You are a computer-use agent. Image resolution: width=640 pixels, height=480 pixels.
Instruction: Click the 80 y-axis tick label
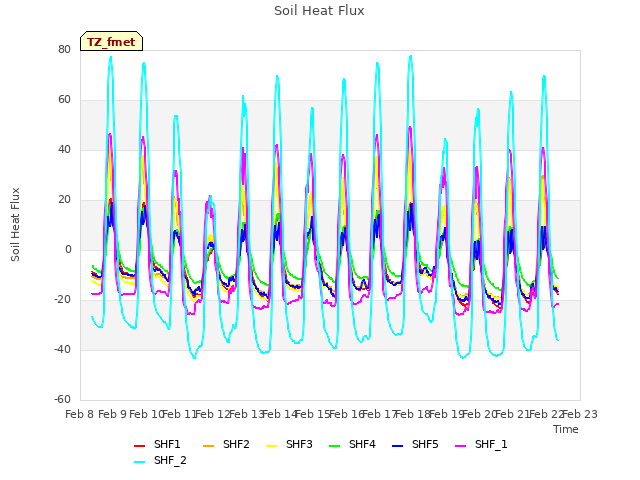(x=64, y=49)
